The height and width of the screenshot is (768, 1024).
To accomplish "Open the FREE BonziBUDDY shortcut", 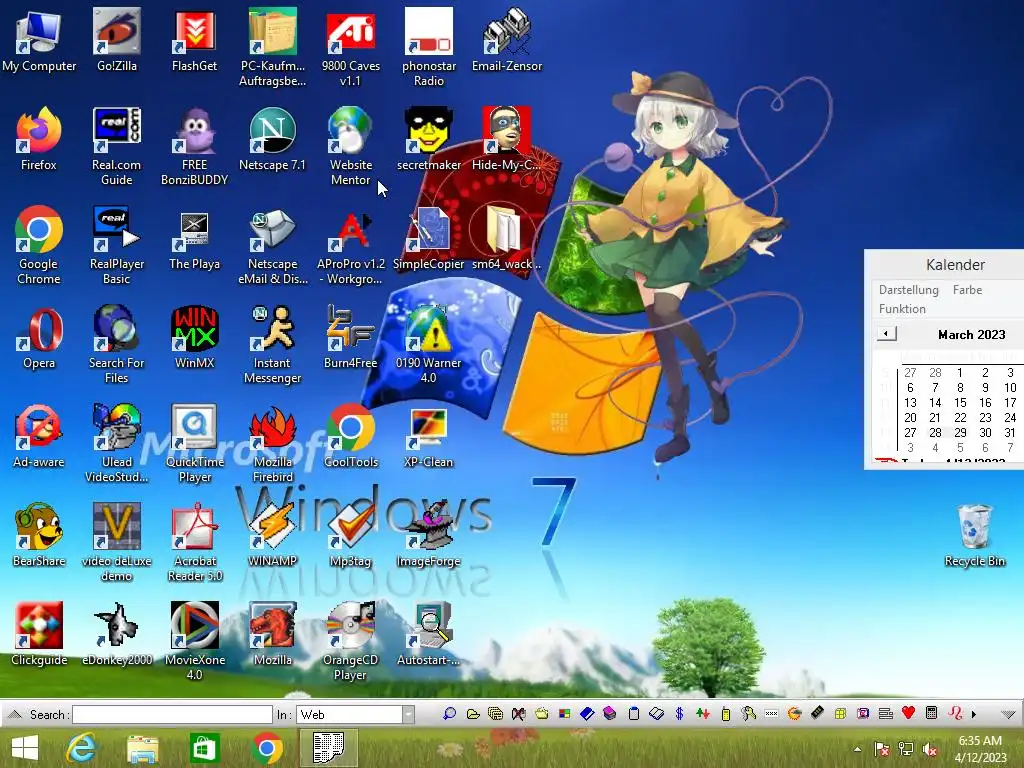I will pos(195,146).
